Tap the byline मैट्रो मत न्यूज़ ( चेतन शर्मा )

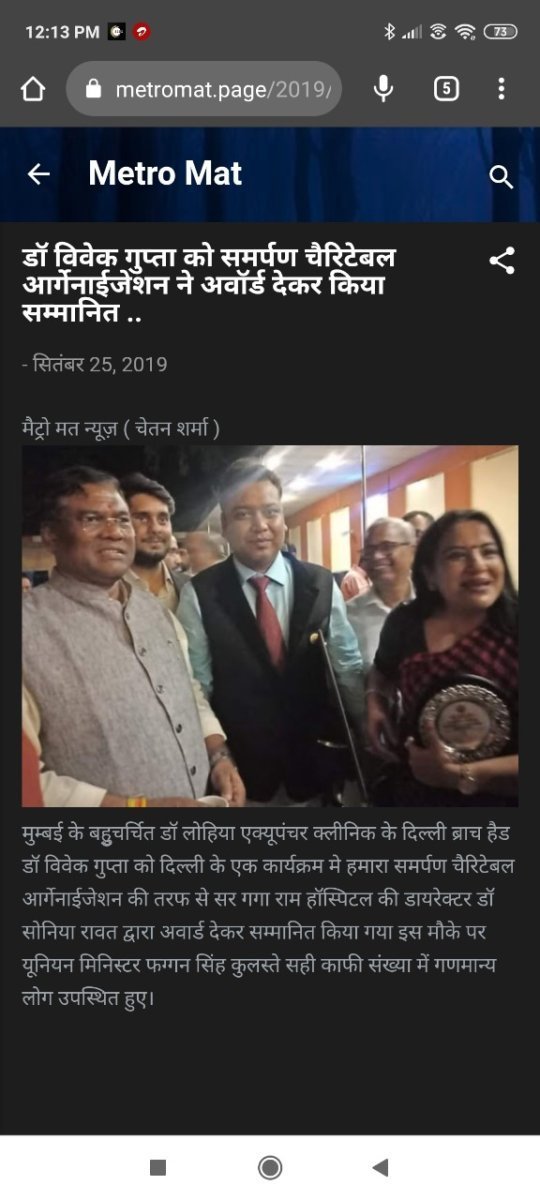tap(121, 429)
